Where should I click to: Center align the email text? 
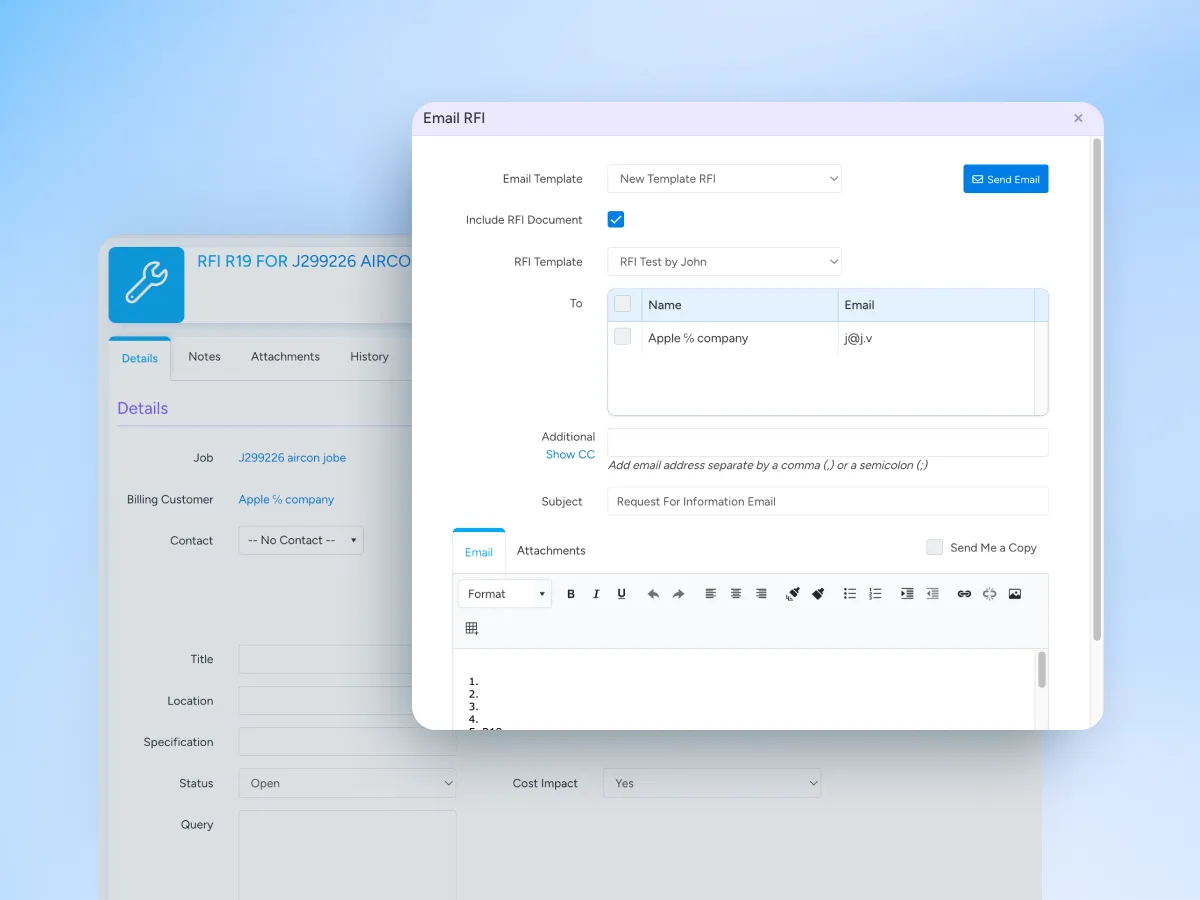coord(736,594)
